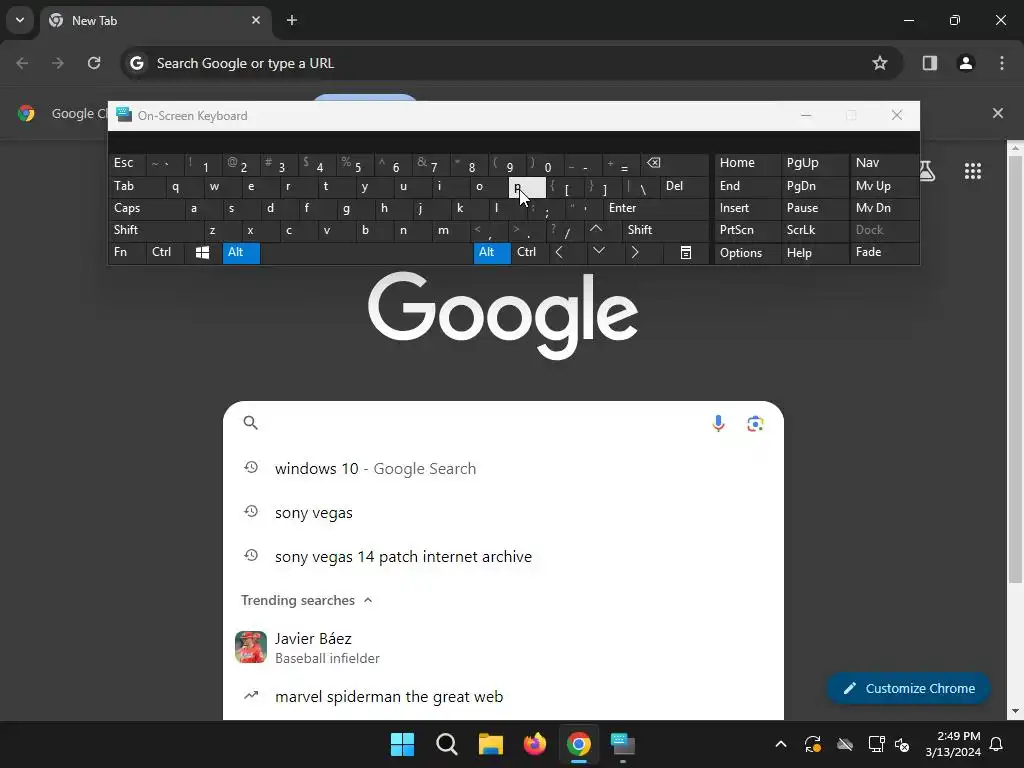Click the Customize Chrome button
The width and height of the screenshot is (1024, 768).
pyautogui.click(x=908, y=688)
